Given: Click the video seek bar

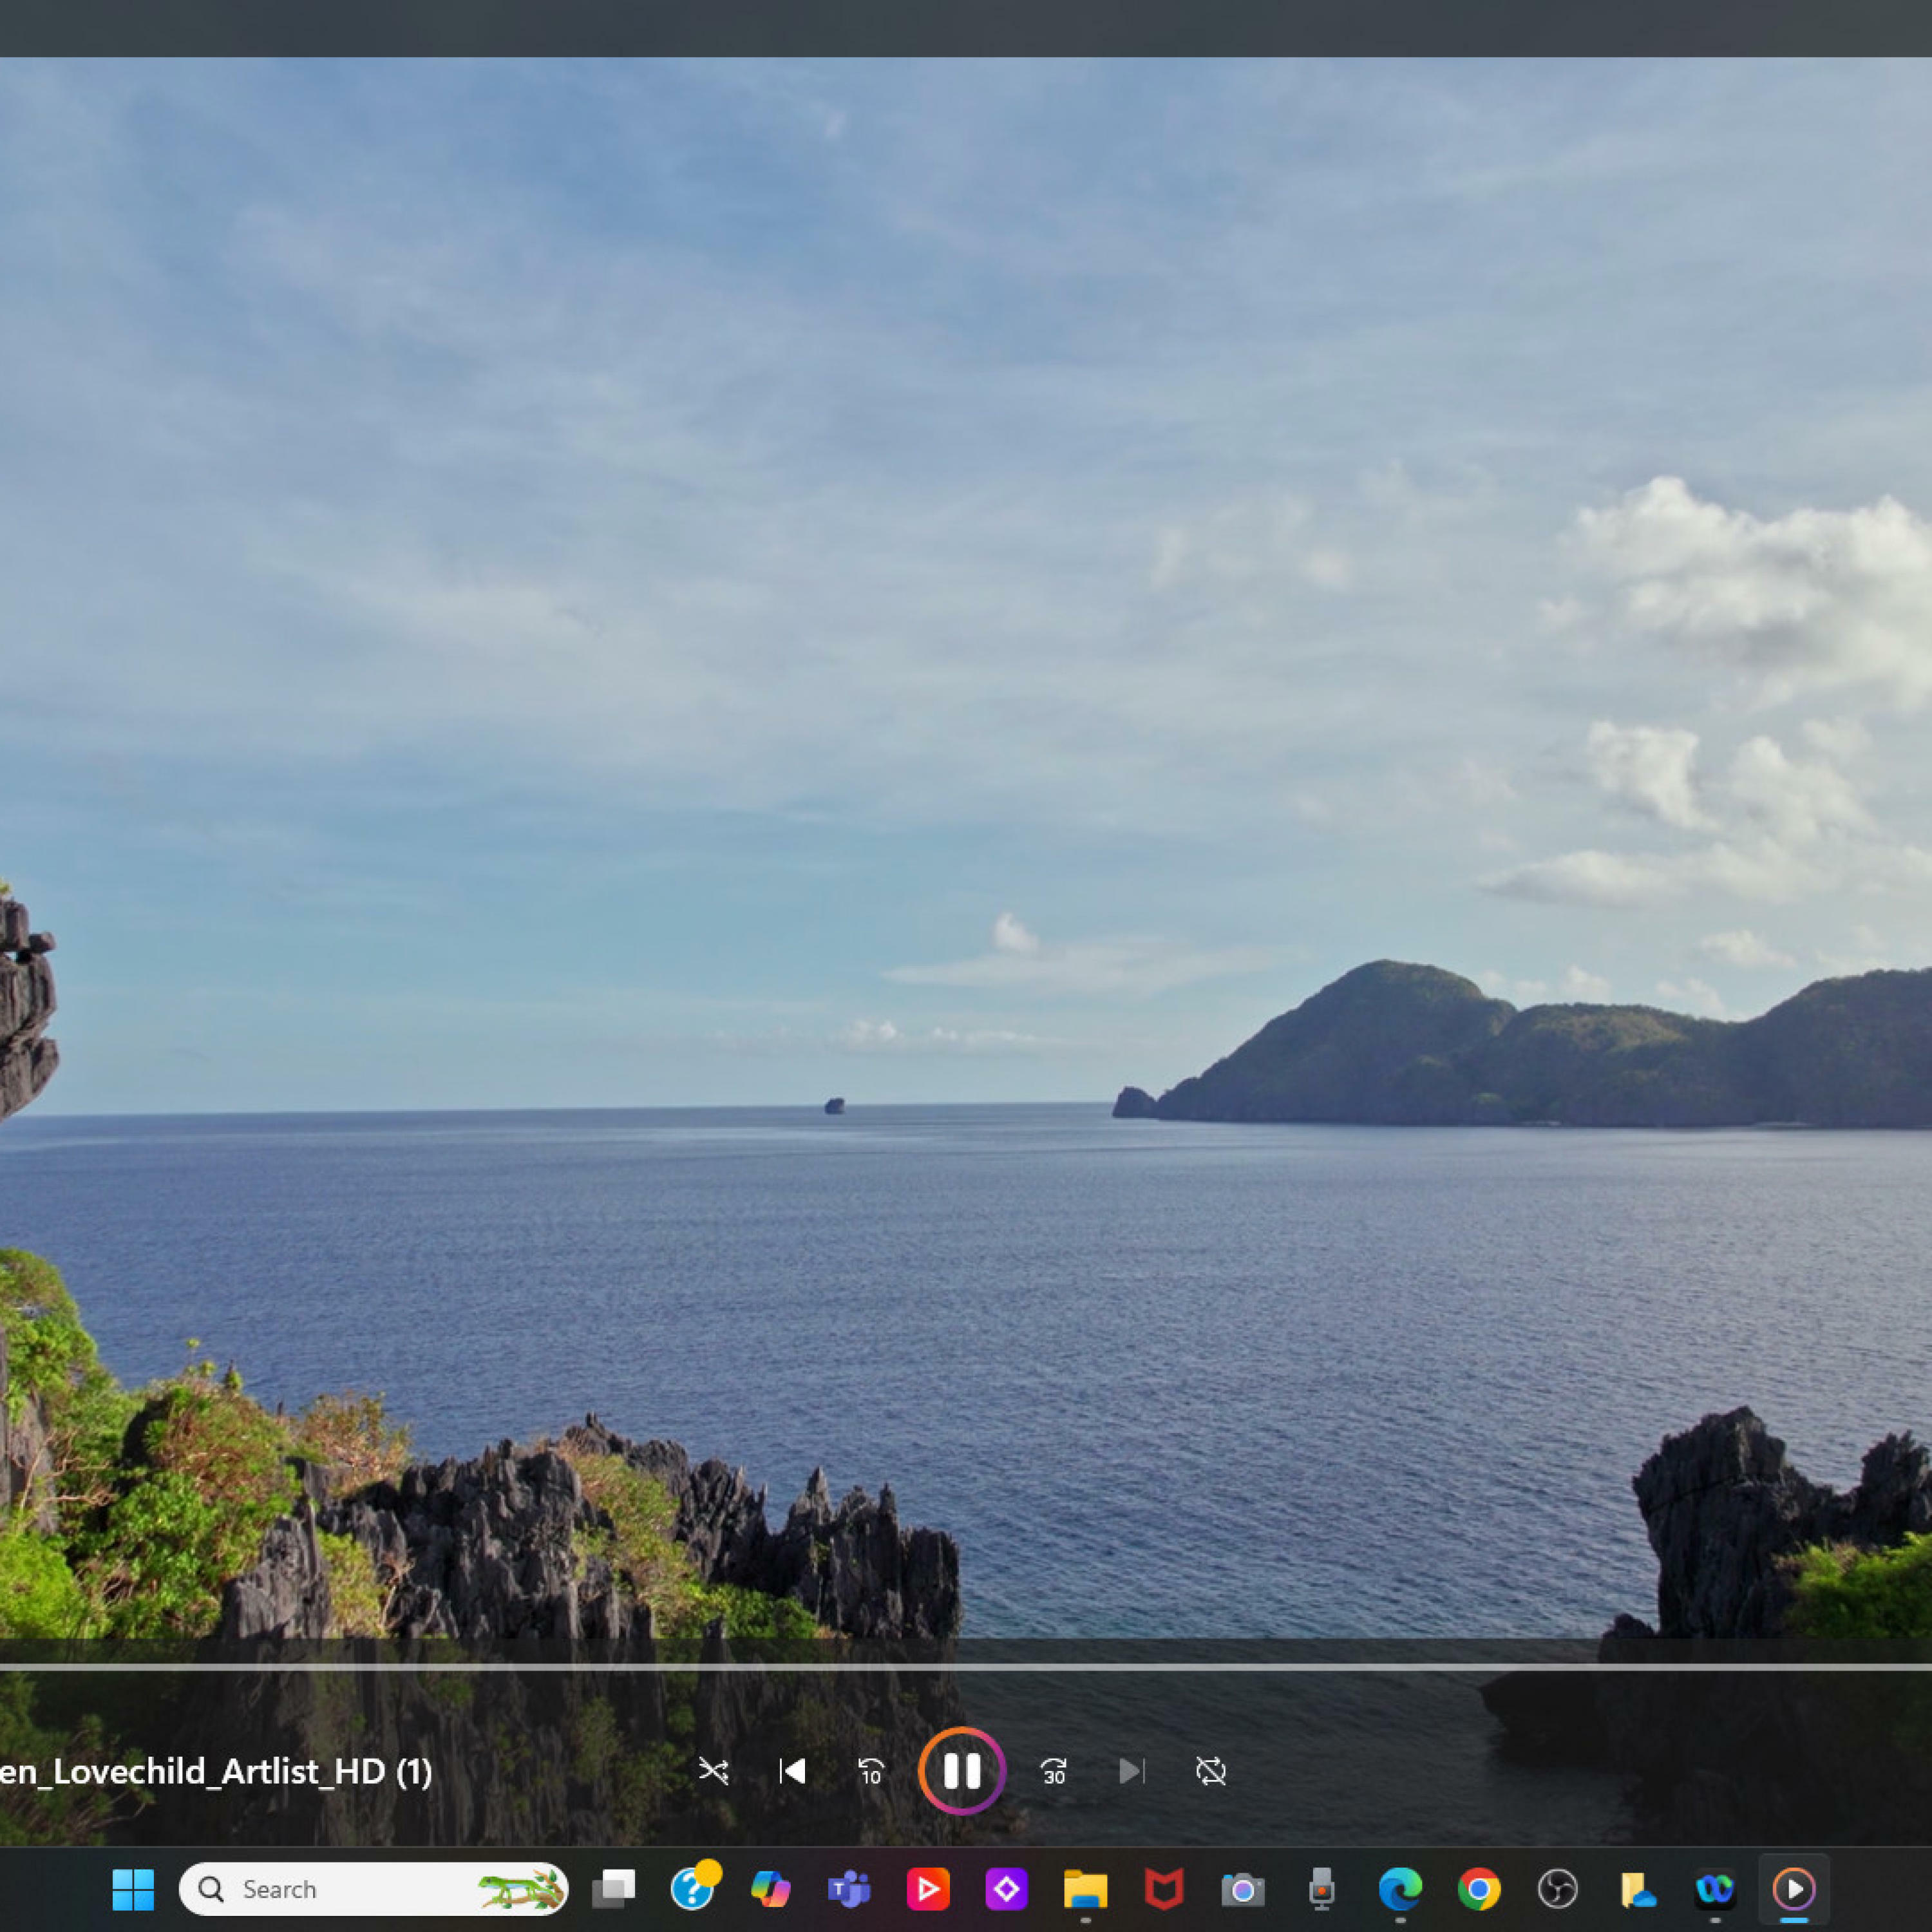Looking at the screenshot, I should 965,1667.
